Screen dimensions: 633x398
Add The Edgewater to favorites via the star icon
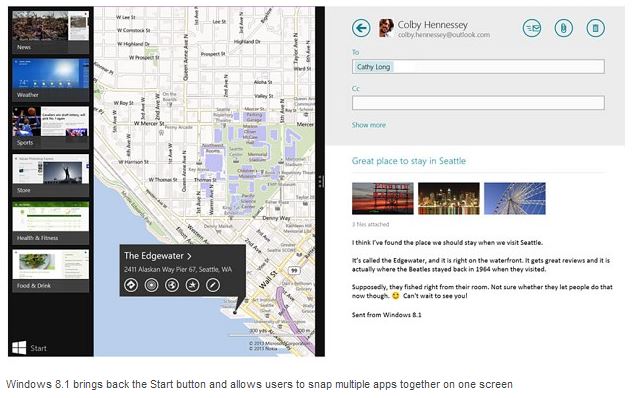[x=193, y=285]
